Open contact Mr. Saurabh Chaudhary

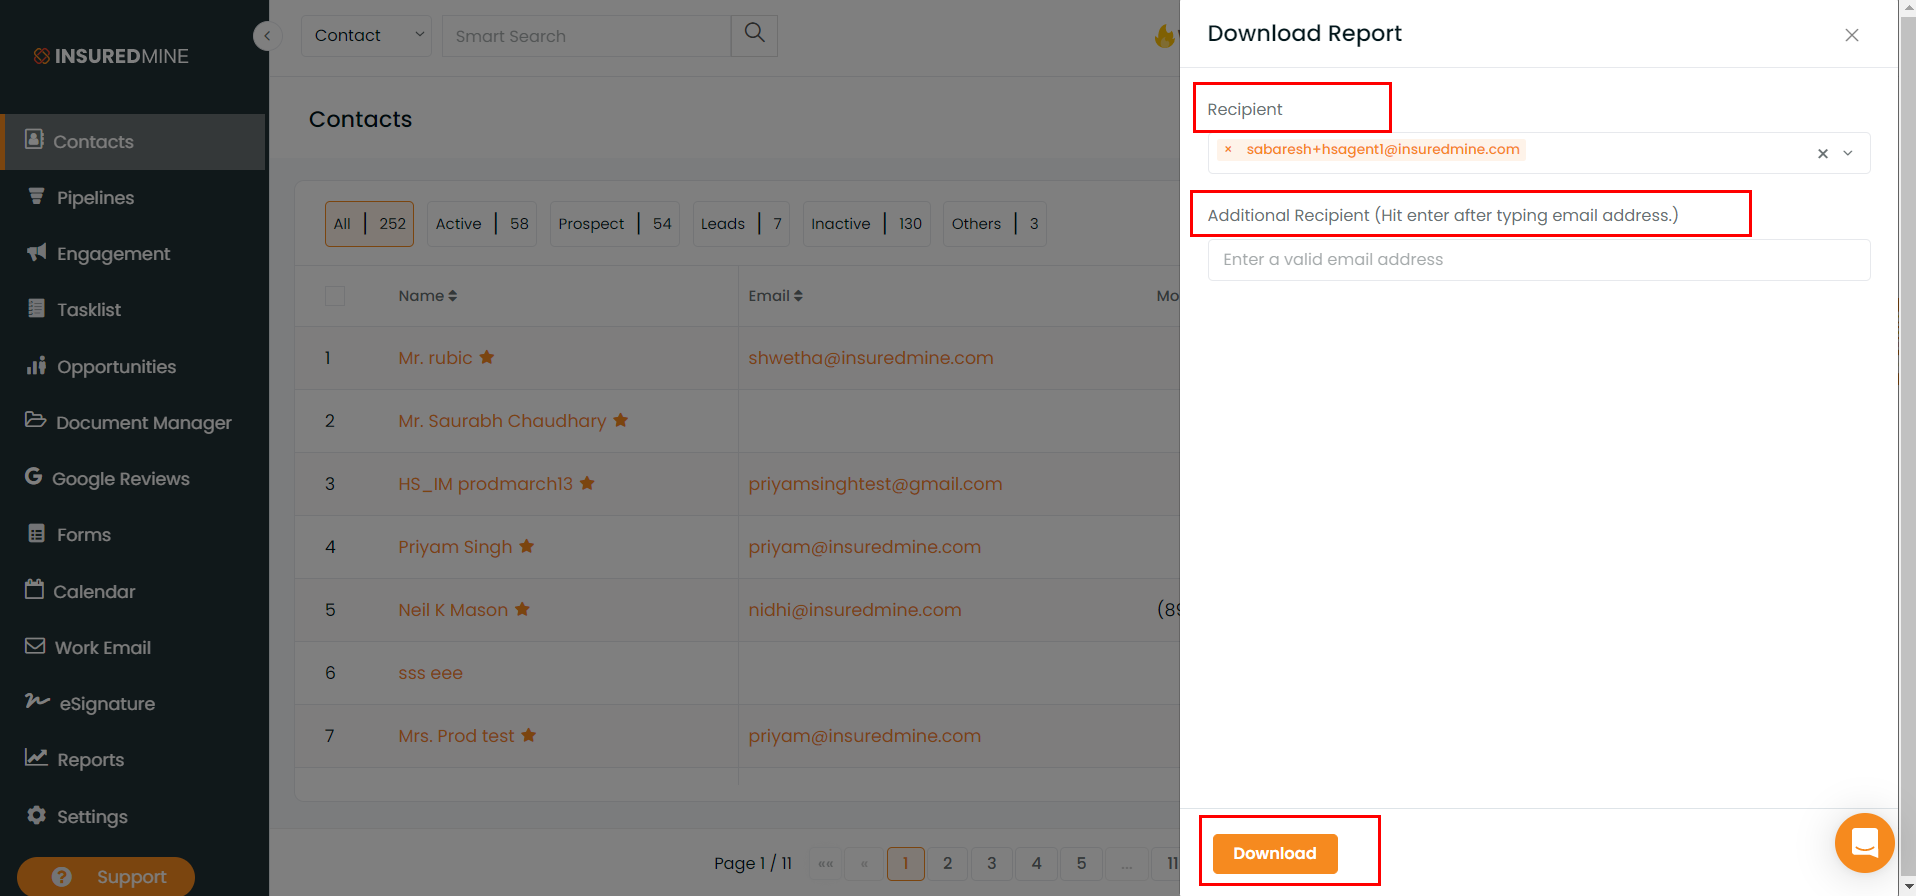click(x=502, y=421)
